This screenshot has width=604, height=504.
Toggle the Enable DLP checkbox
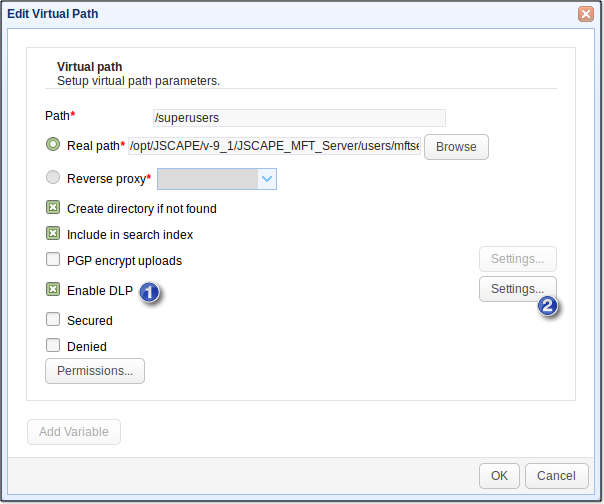[53, 290]
